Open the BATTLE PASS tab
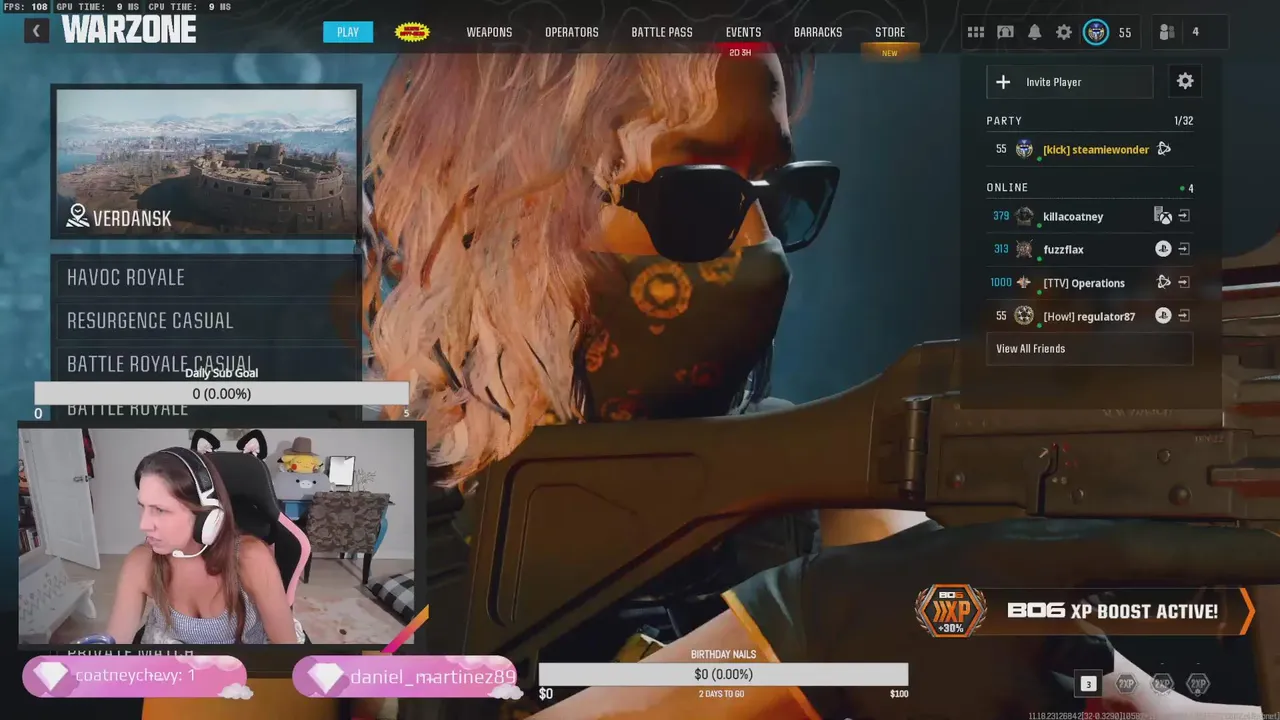The image size is (1280, 720). coord(662,32)
